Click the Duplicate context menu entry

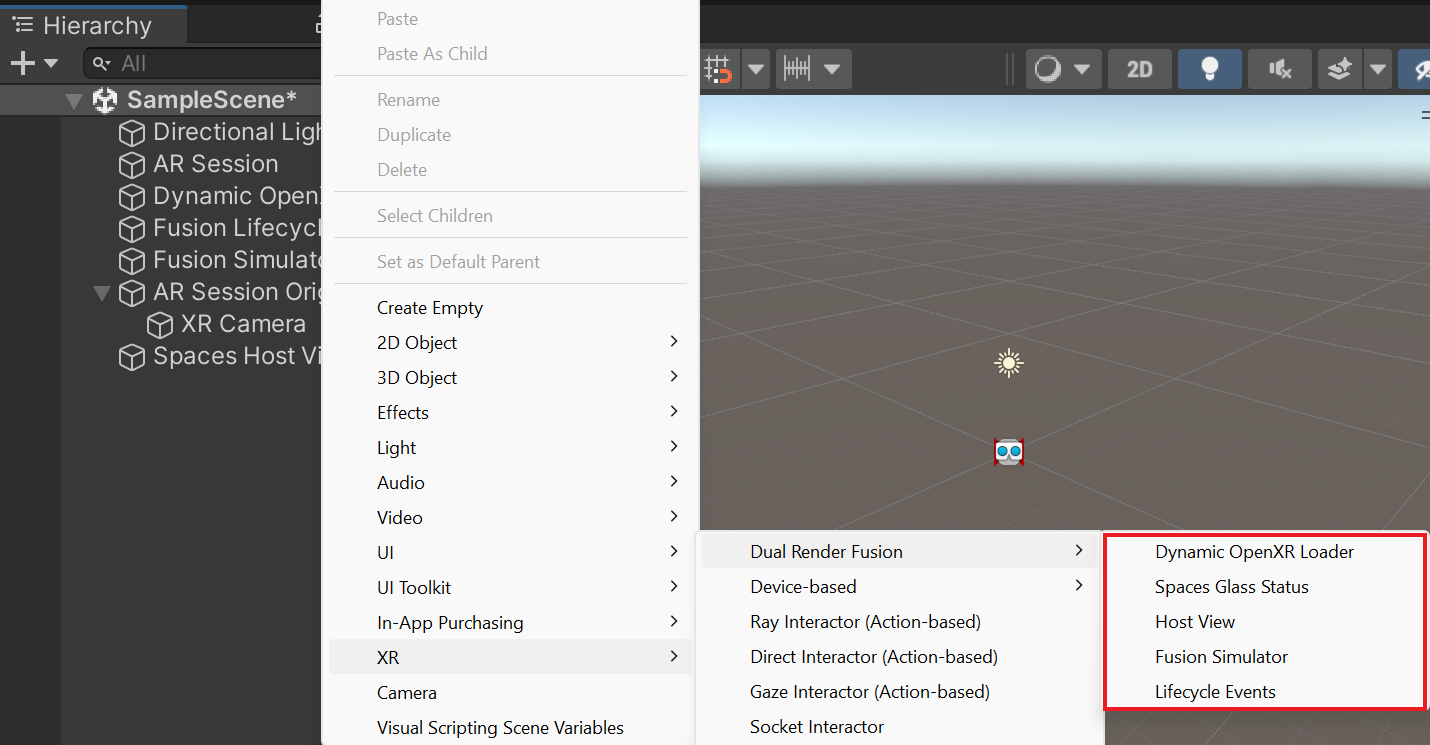point(509,135)
